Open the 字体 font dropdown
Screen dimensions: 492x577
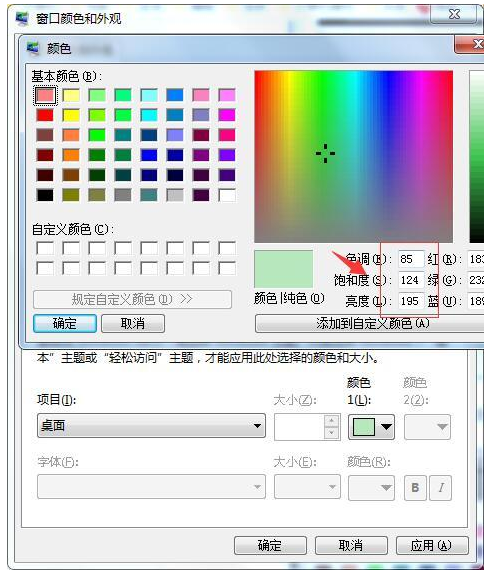(x=151, y=486)
